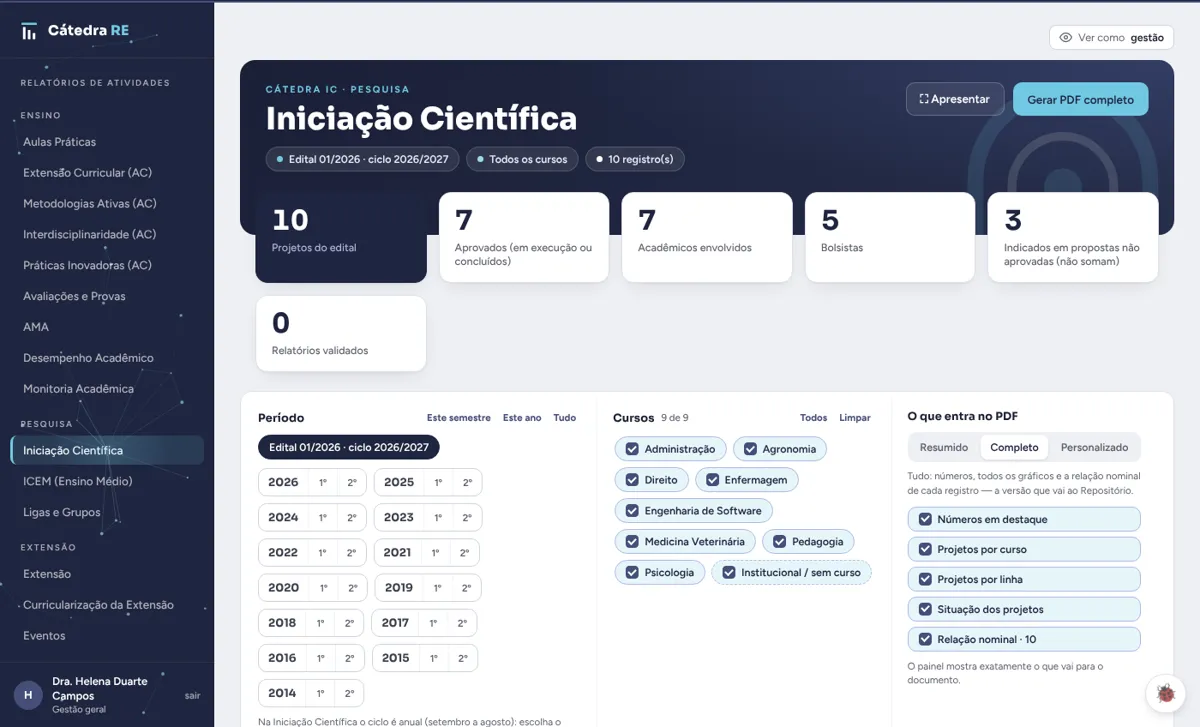
Task: Open Aulas Práticas in sidebar
Action: click(x=107, y=142)
